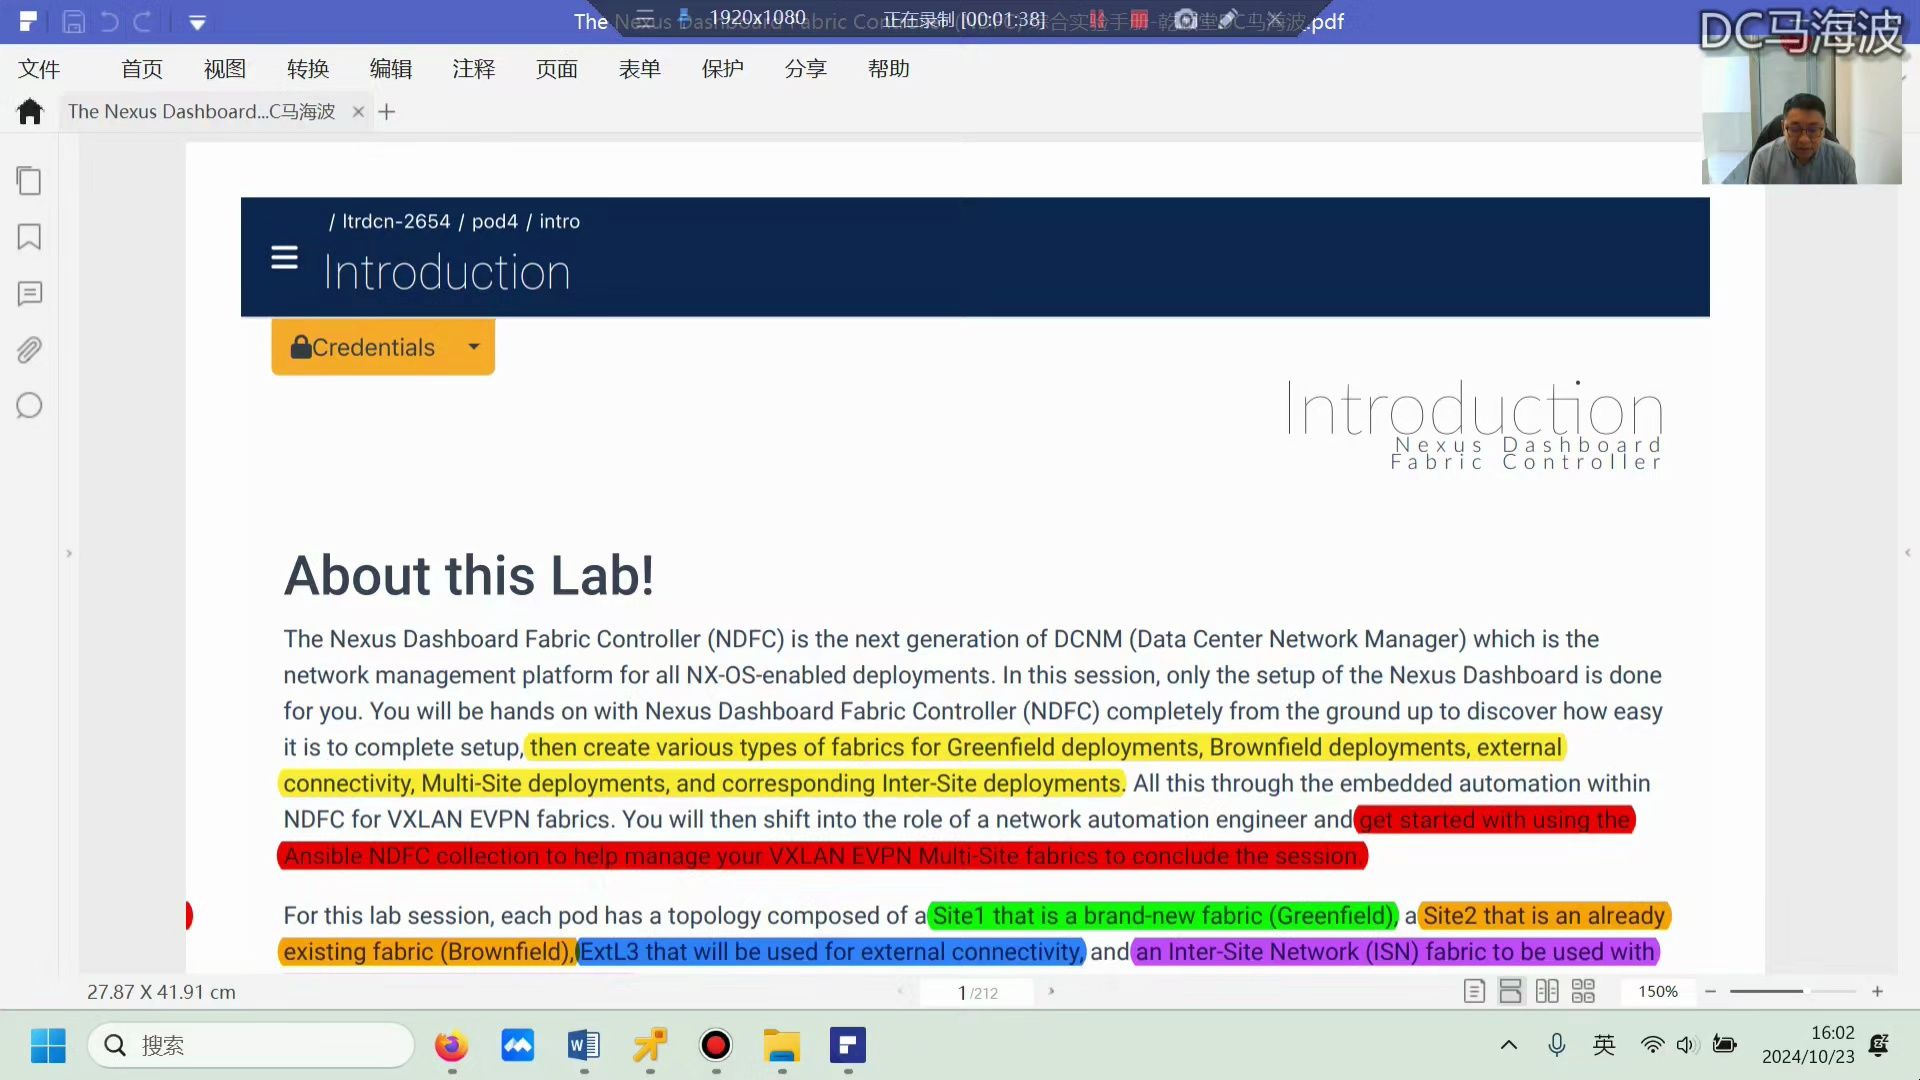This screenshot has width=1920, height=1080.
Task: Click the bookmark/save icon in sidebar
Action: coord(29,237)
